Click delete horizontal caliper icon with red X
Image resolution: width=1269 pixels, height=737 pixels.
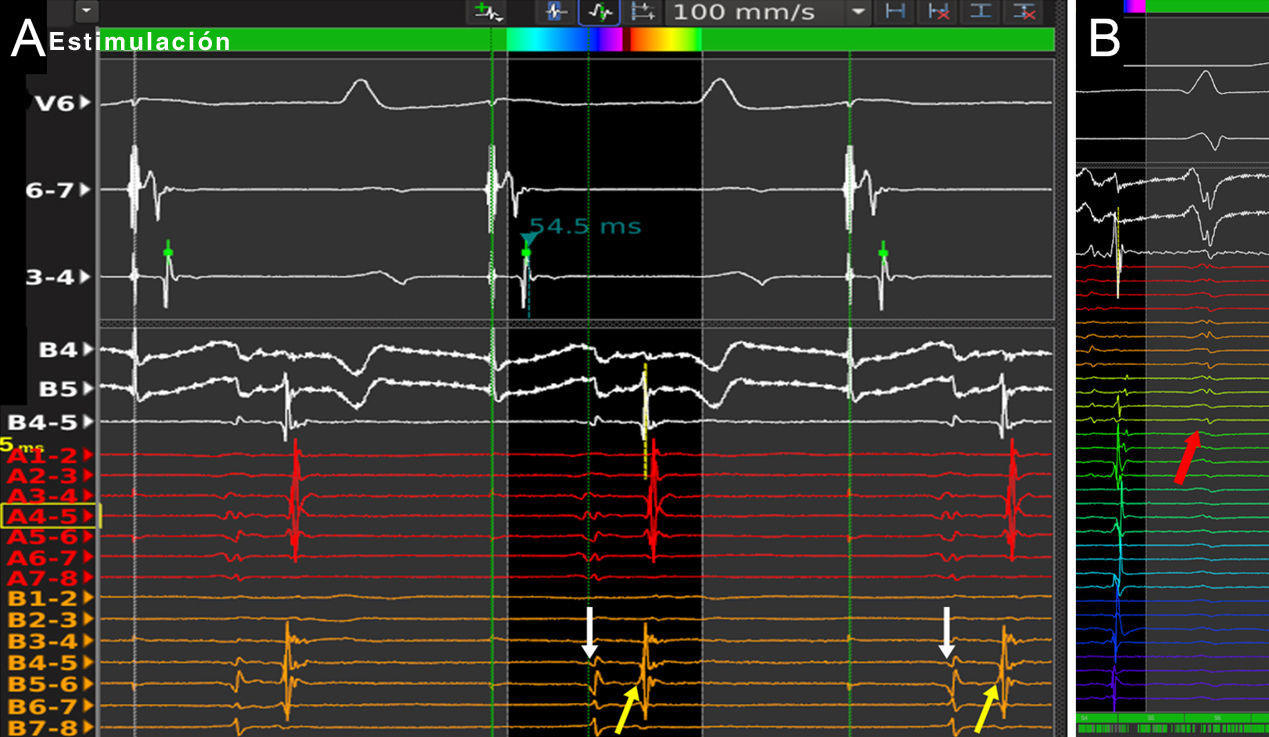pyautogui.click(x=938, y=12)
